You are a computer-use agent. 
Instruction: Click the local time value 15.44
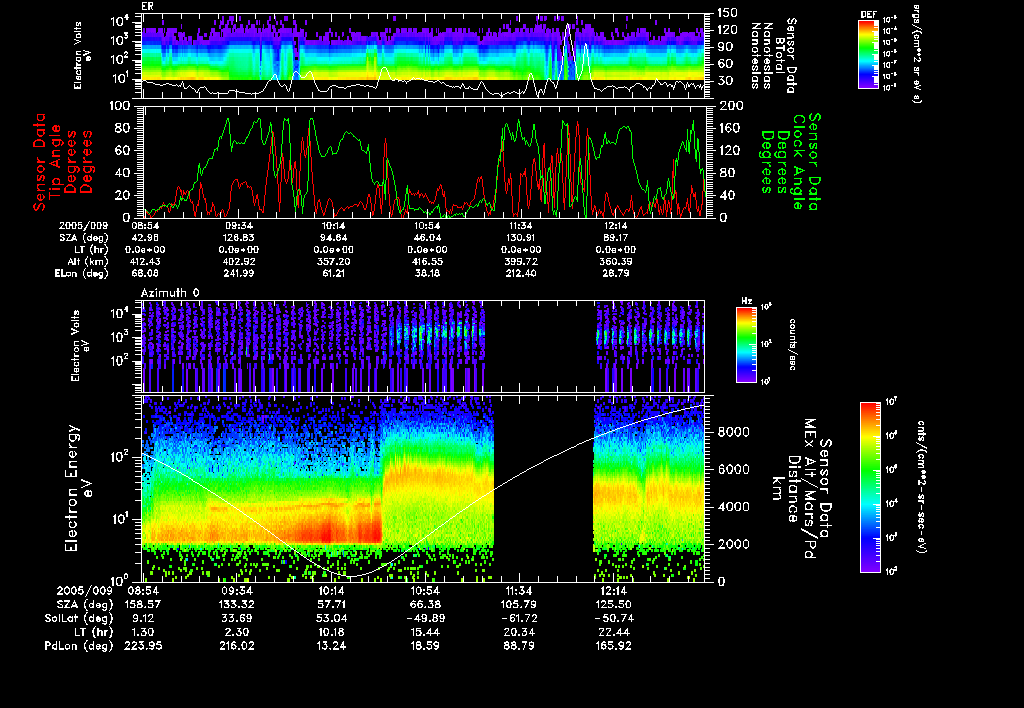[425, 632]
